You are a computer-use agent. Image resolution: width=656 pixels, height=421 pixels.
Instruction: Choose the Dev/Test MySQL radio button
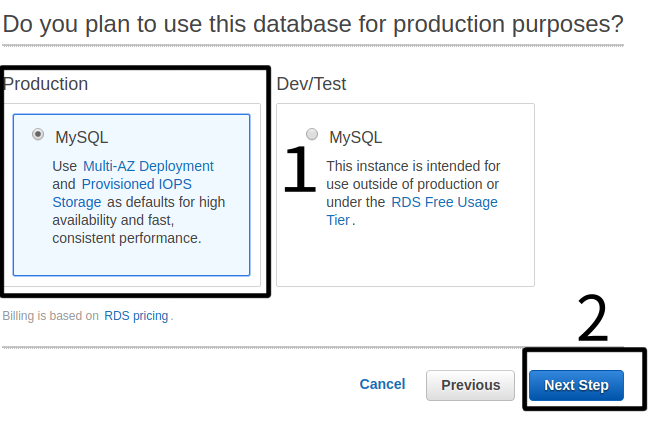coord(313,134)
